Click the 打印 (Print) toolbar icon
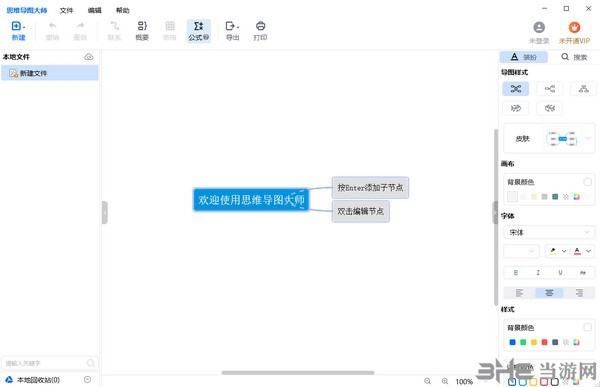 260,31
